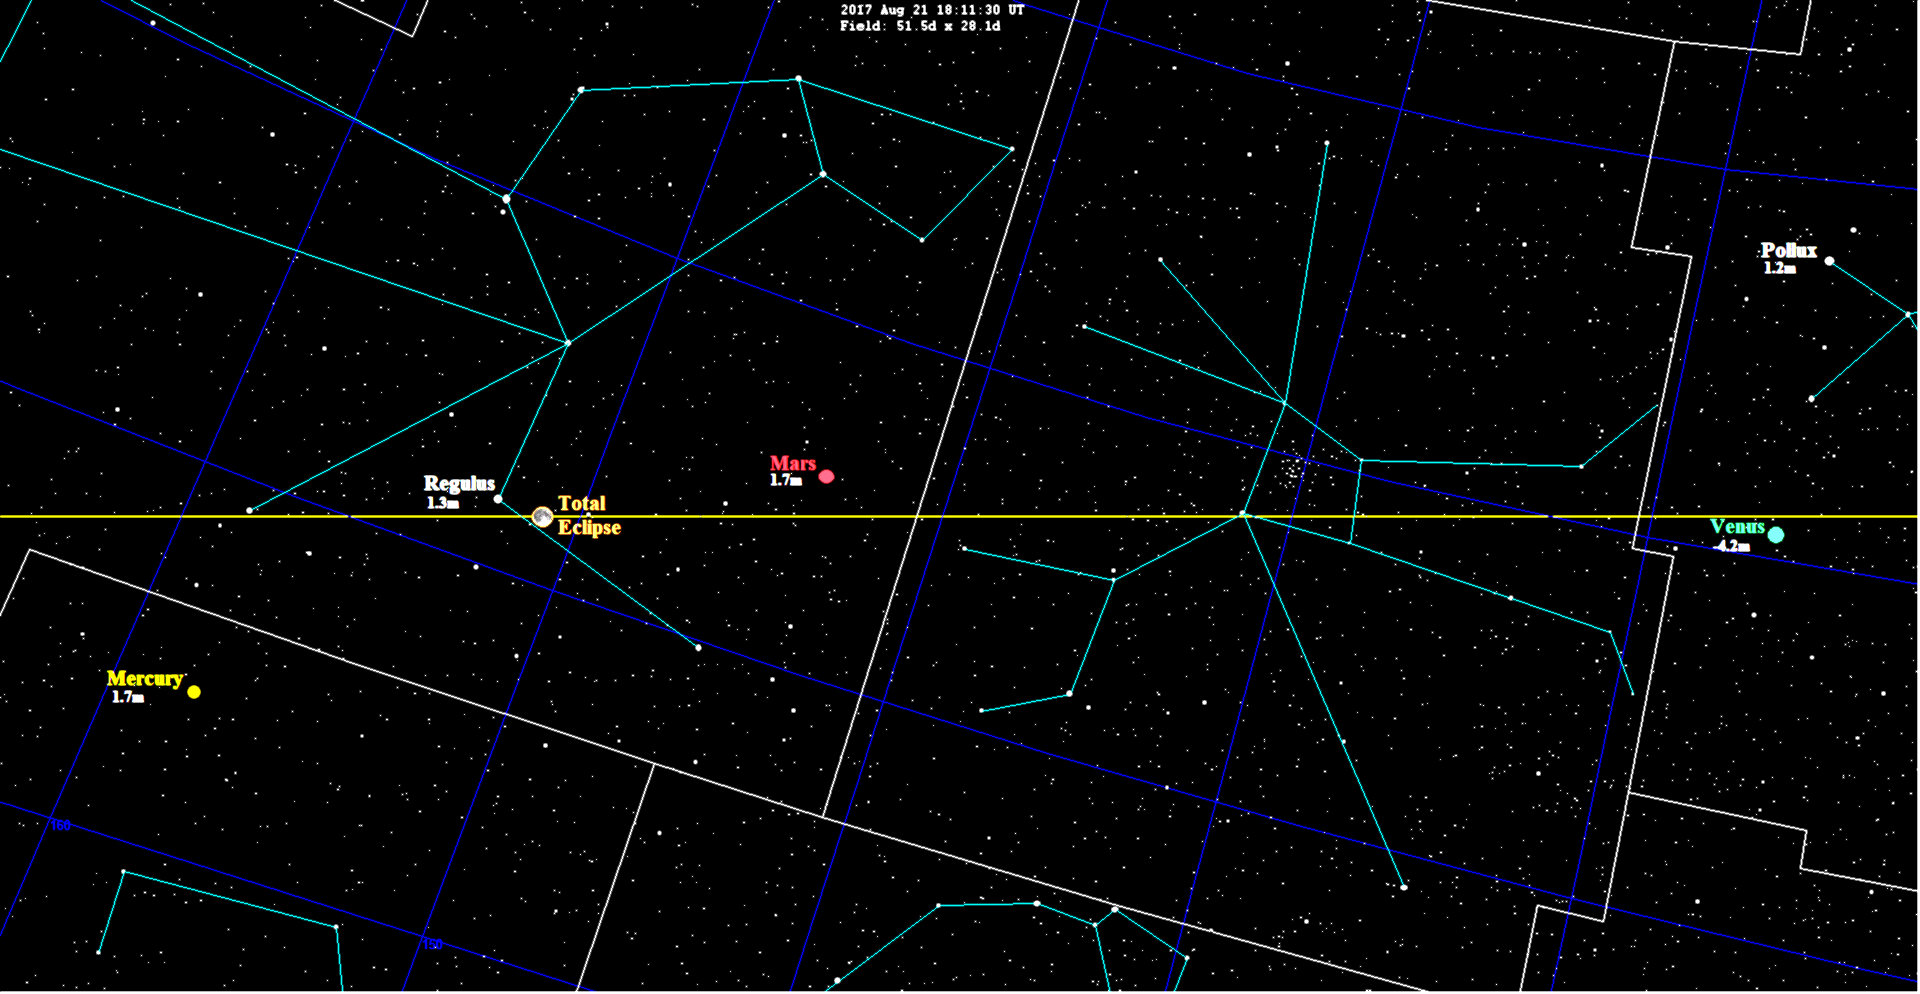Click the blue "150" grid coordinate label
1920x994 pixels.
click(x=432, y=945)
